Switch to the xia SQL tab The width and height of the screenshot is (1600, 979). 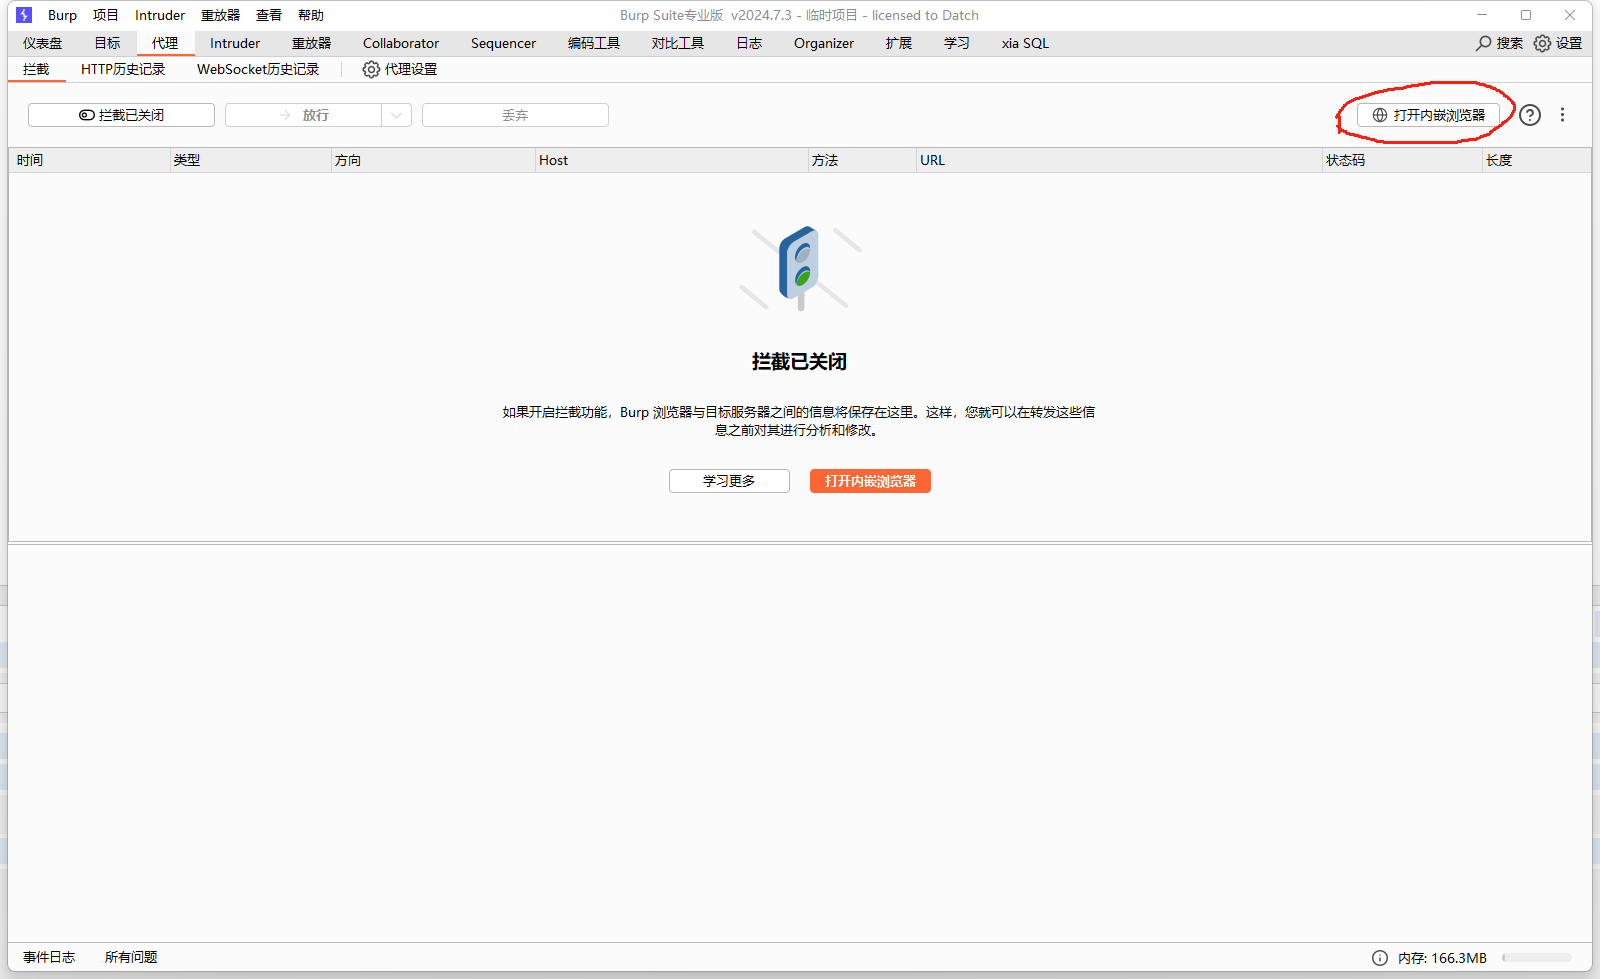pos(1025,43)
